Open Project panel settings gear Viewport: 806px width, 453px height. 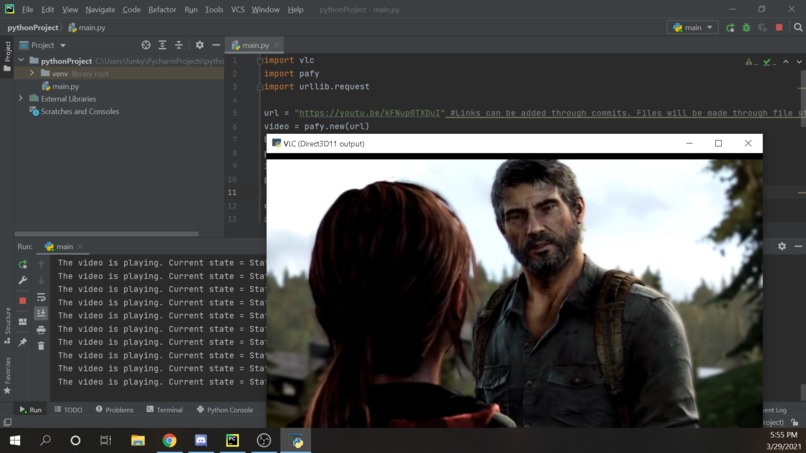(199, 45)
